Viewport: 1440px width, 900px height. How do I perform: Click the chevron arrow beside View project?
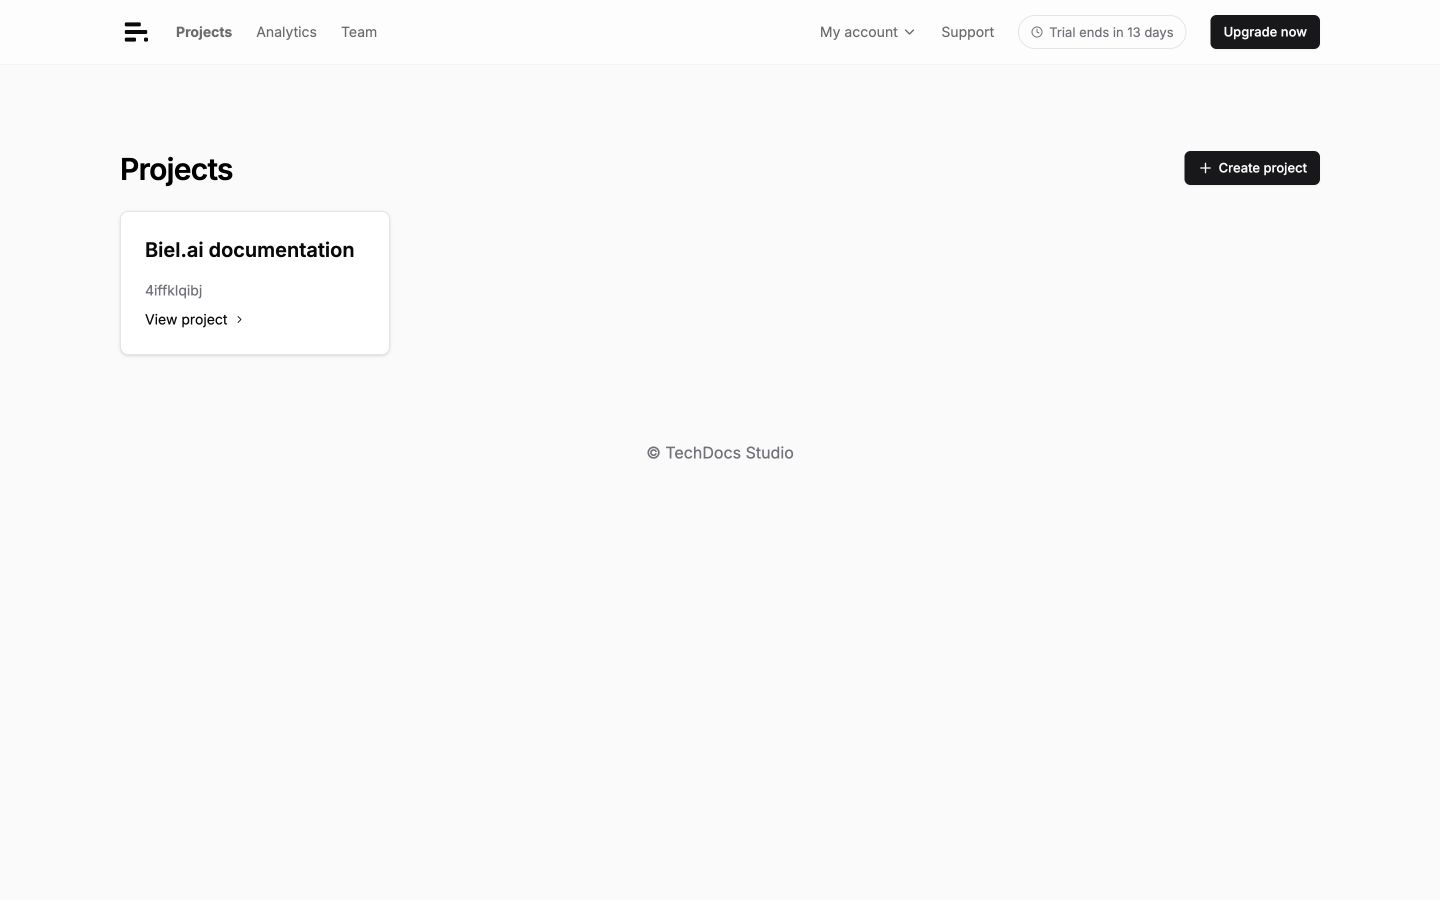coord(239,319)
